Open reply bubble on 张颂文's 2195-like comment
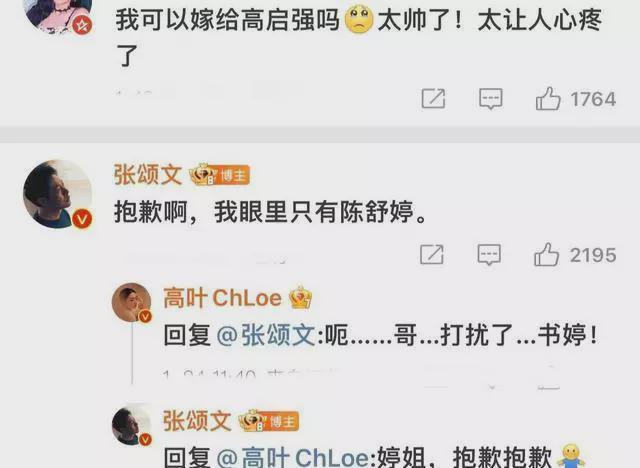Screen dimensions: 640x468 (489, 255)
